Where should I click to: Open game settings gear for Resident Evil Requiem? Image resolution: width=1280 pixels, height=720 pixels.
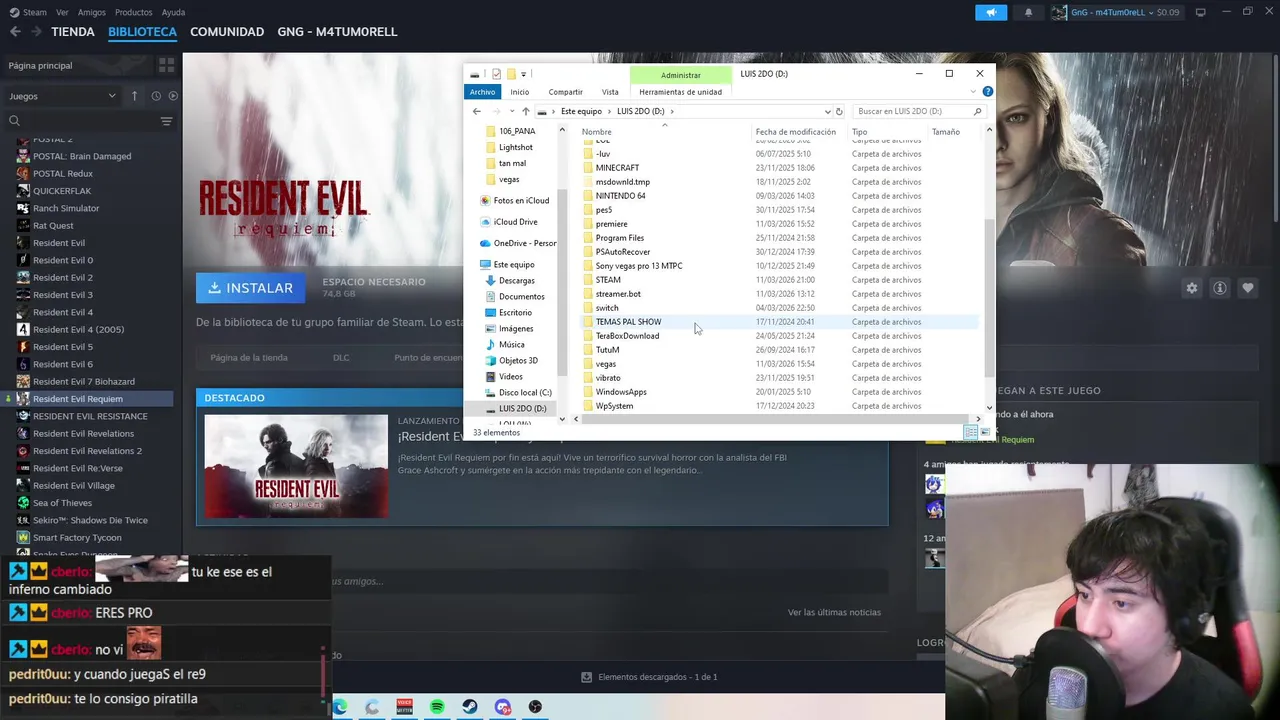click(x=1191, y=288)
